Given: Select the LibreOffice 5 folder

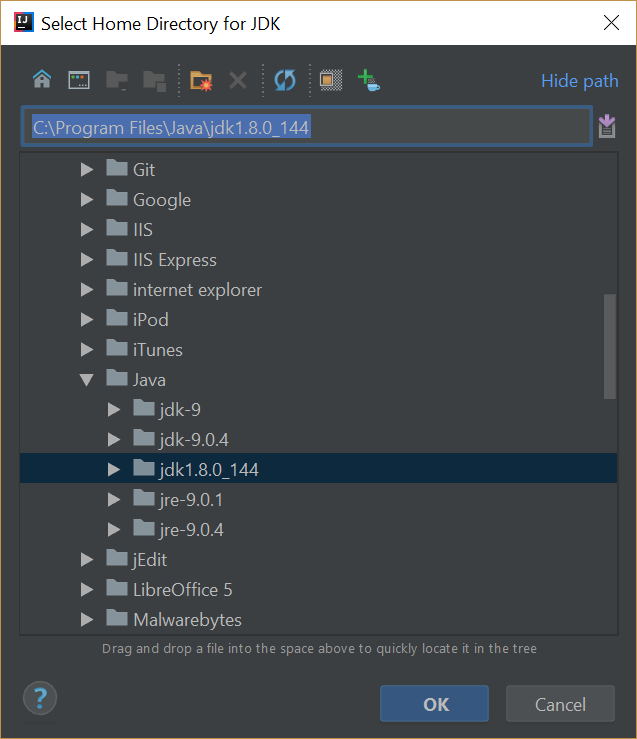Looking at the screenshot, I should coord(182,589).
